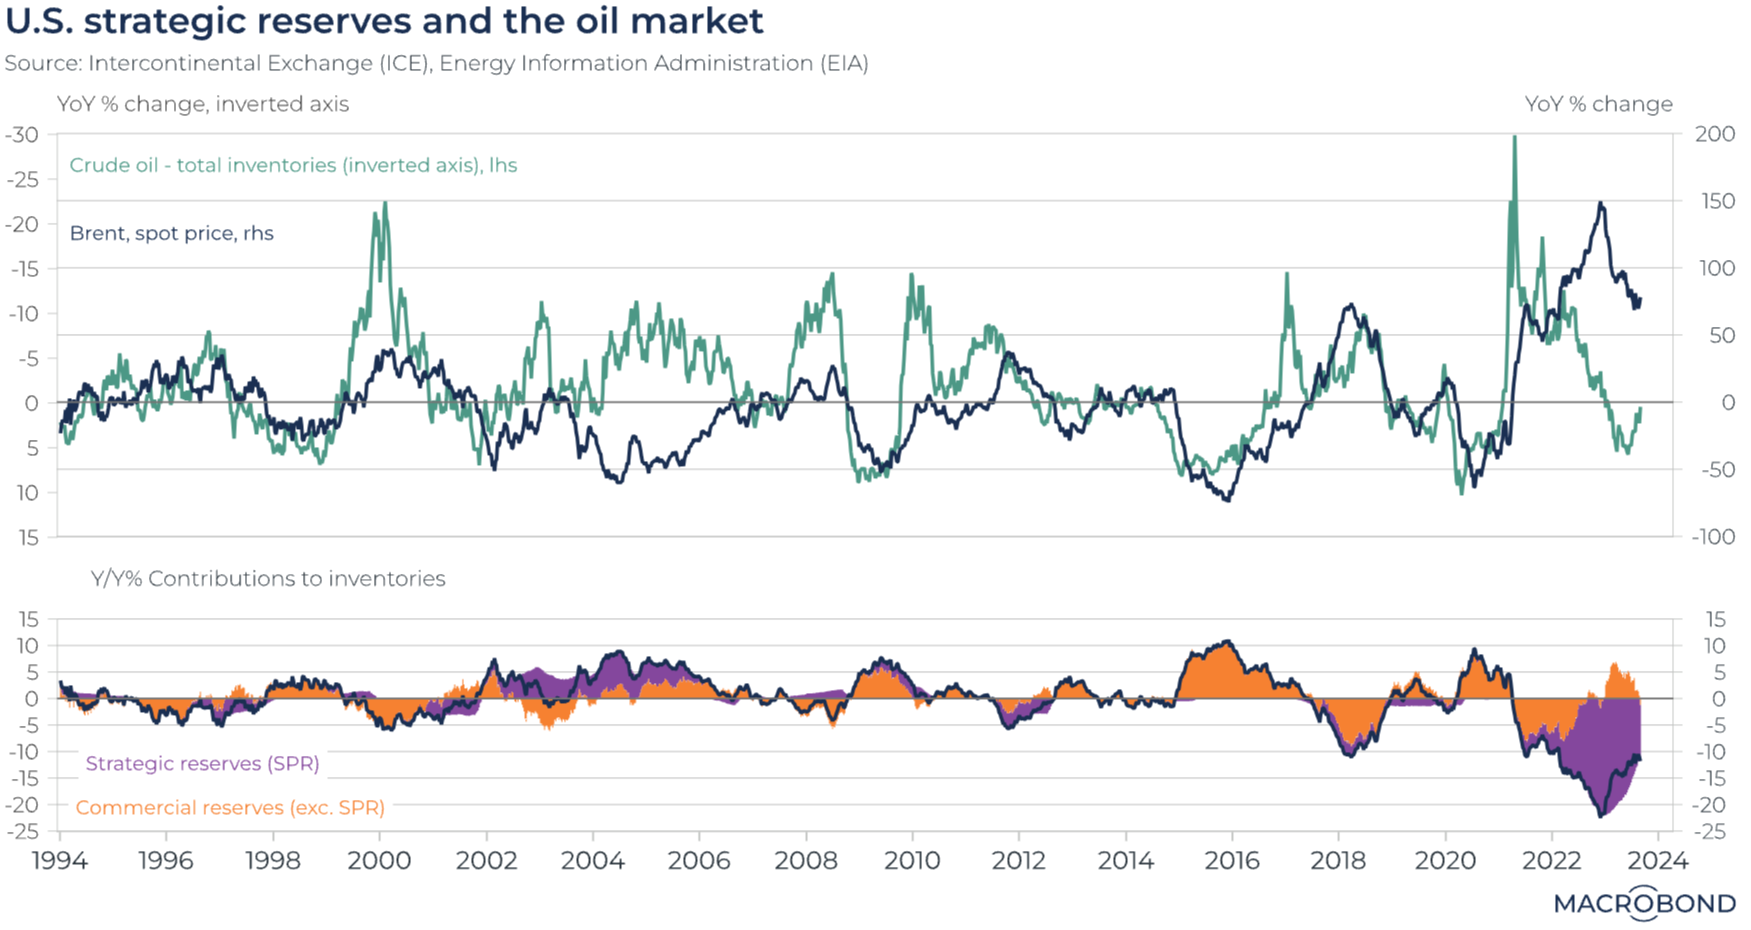Click the right axis title 'YoY % change'
Screen dimensions: 1751x930
click(1598, 104)
